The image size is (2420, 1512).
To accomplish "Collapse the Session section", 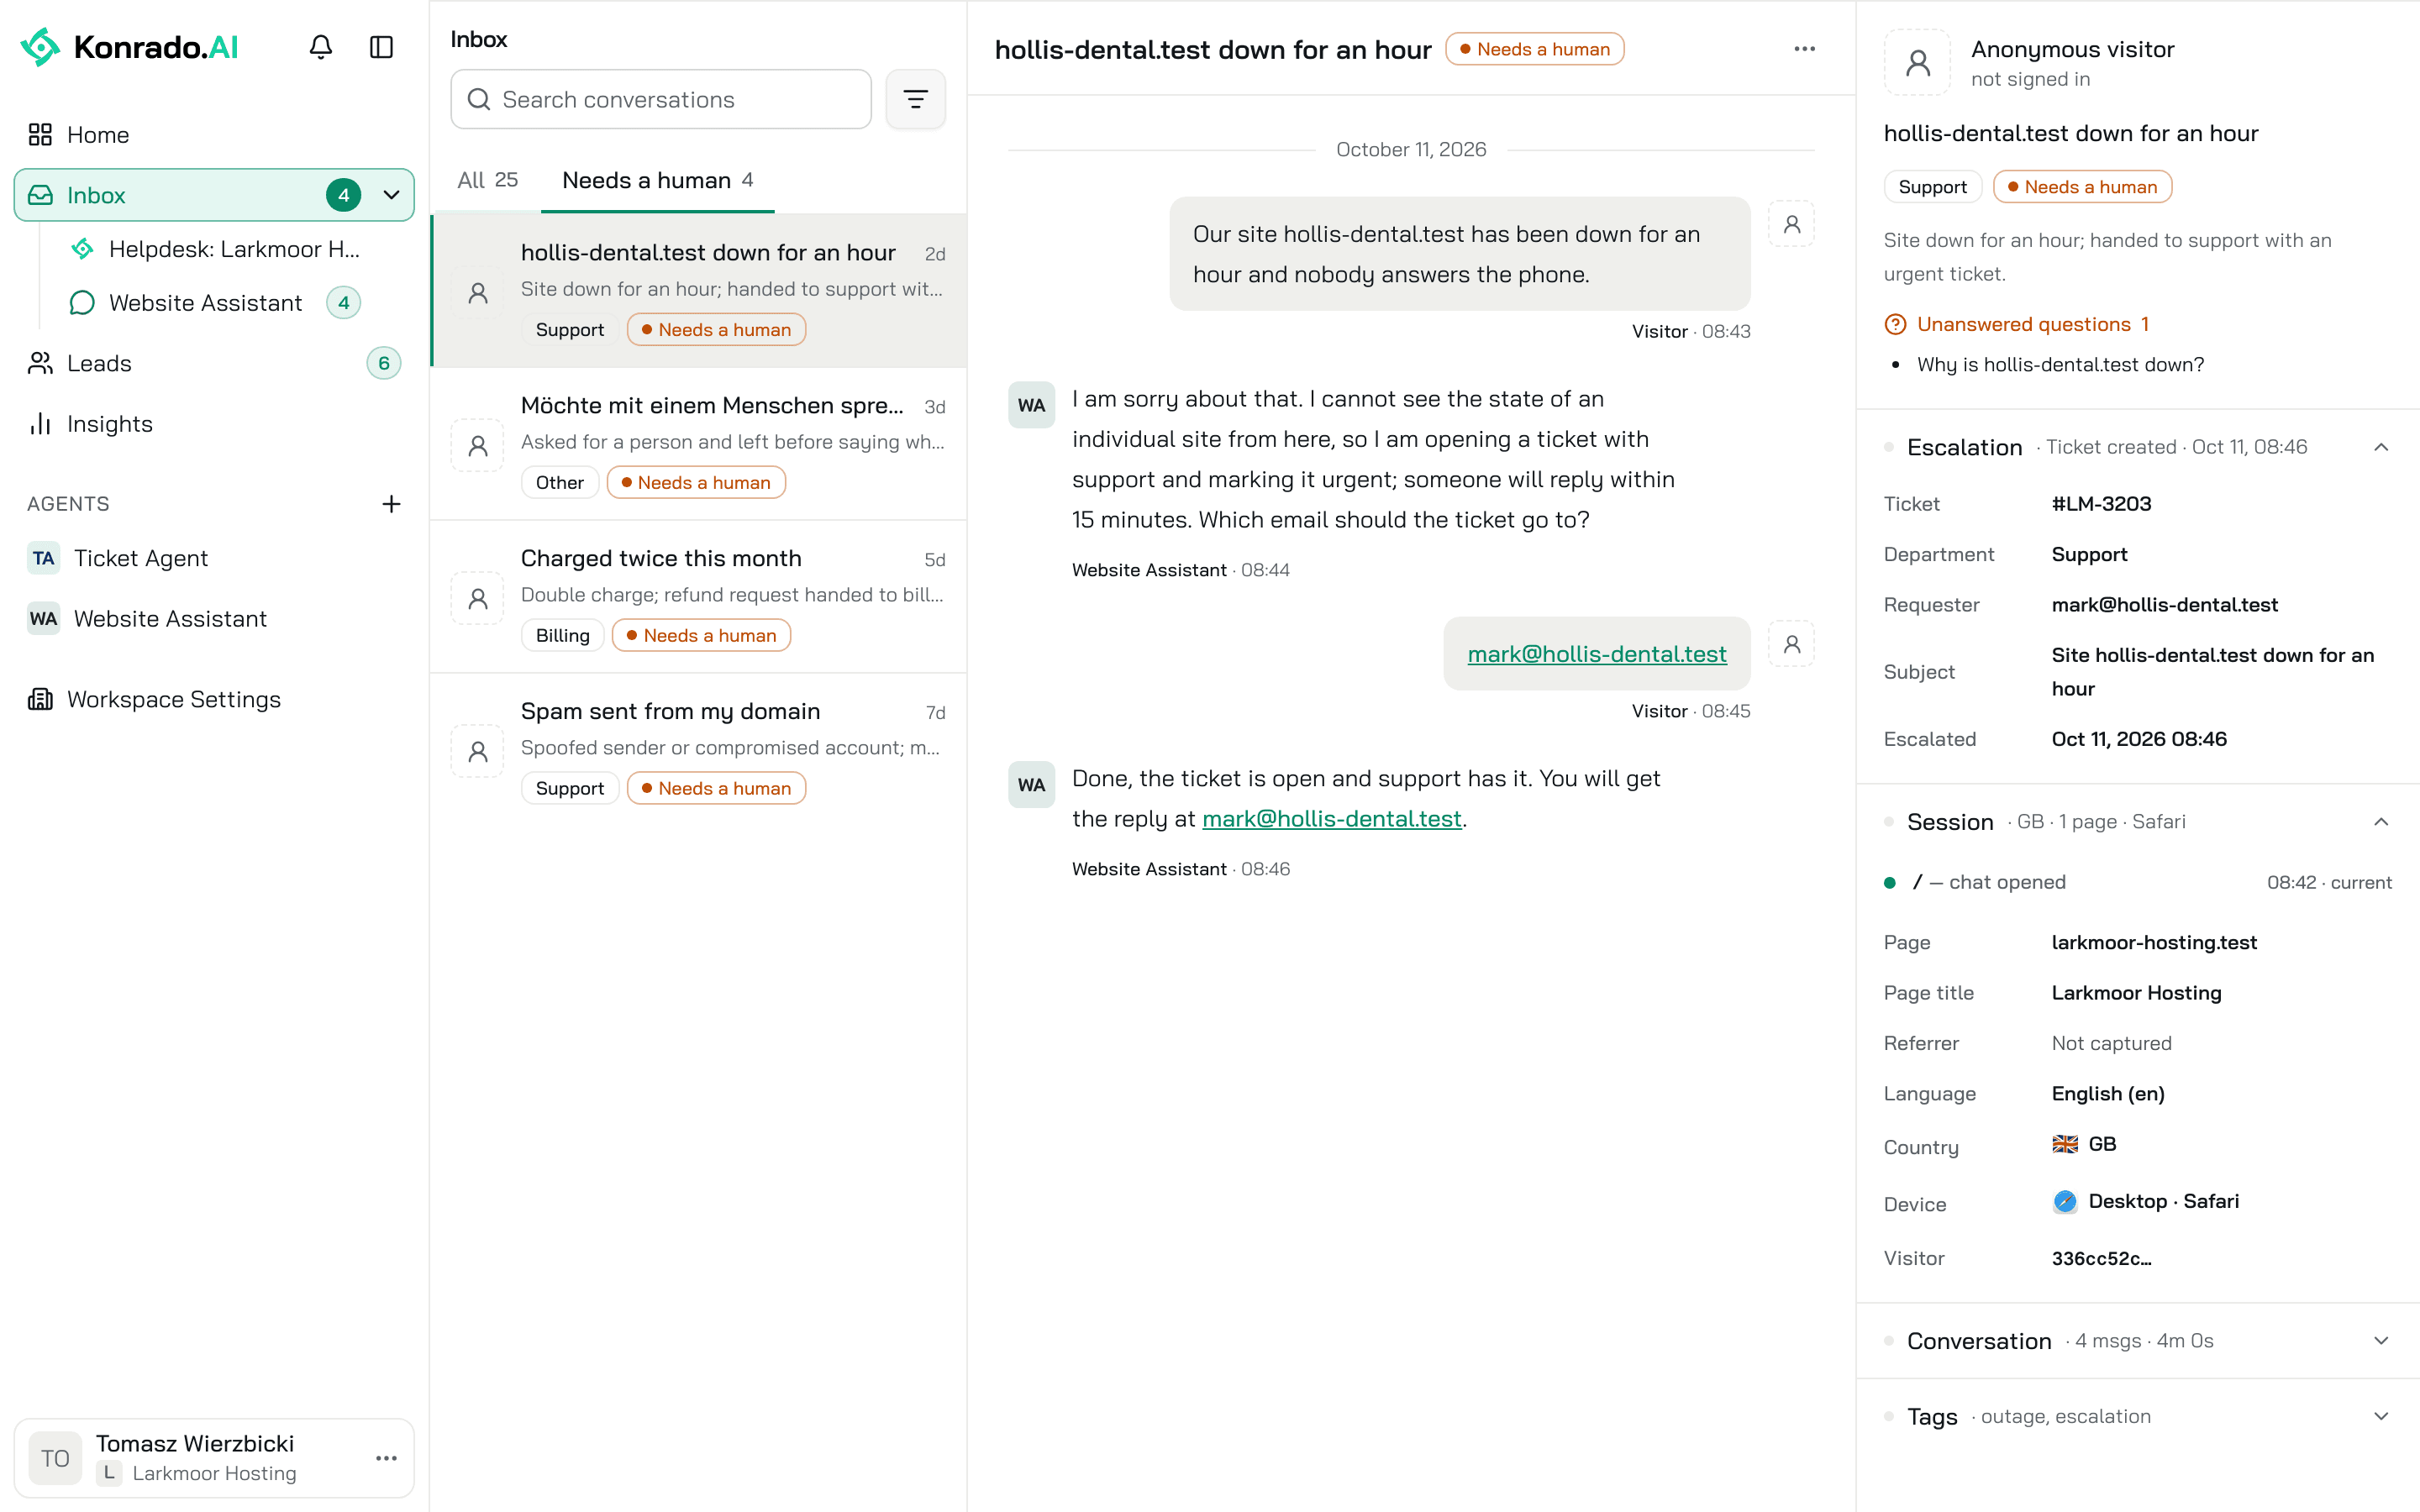I will click(x=2380, y=822).
